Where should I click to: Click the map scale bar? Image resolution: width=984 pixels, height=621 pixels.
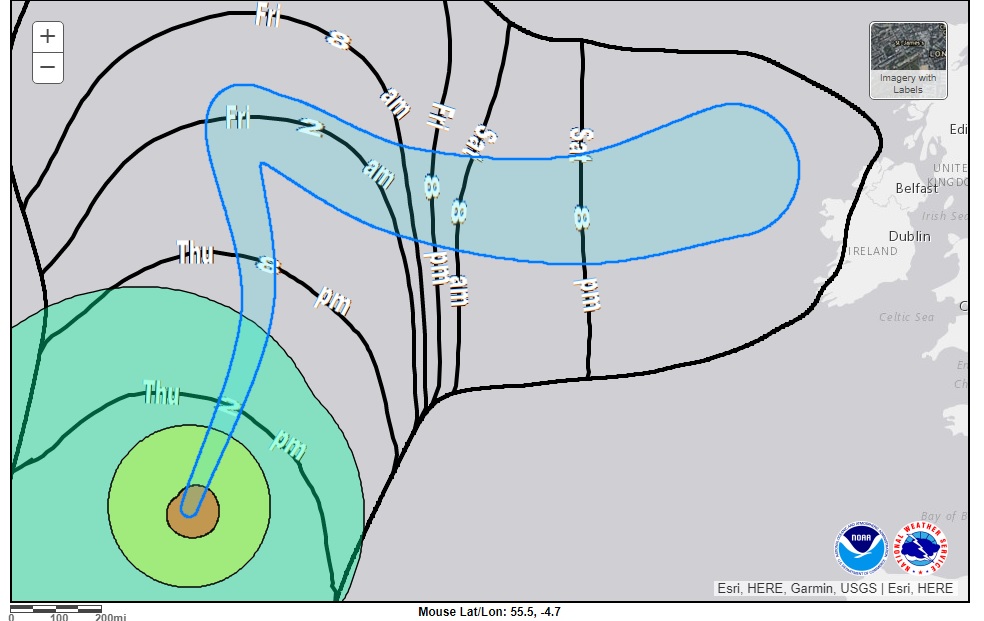56,609
